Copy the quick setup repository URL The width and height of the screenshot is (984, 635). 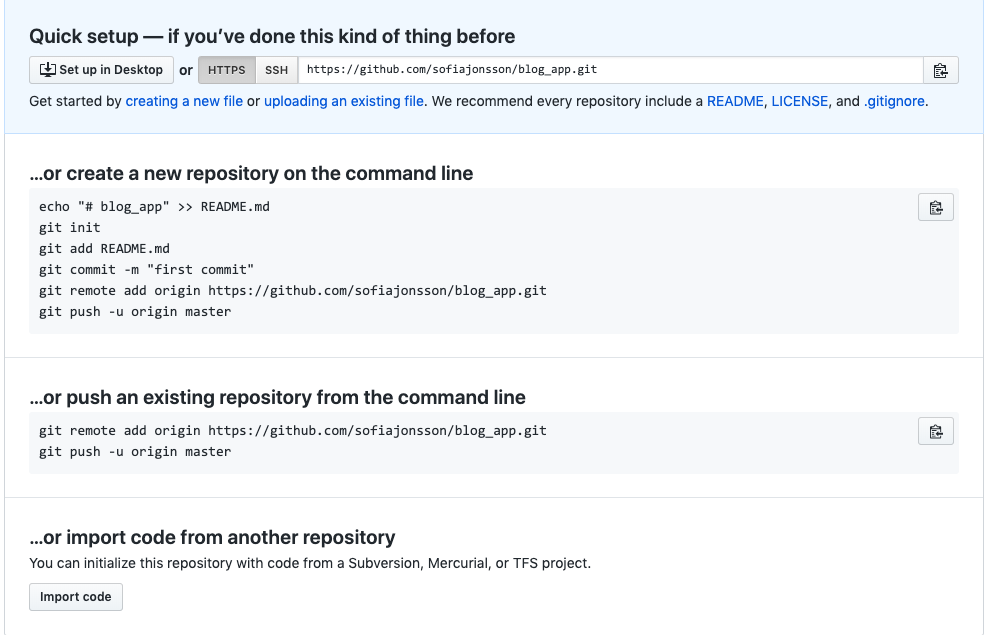point(939,69)
